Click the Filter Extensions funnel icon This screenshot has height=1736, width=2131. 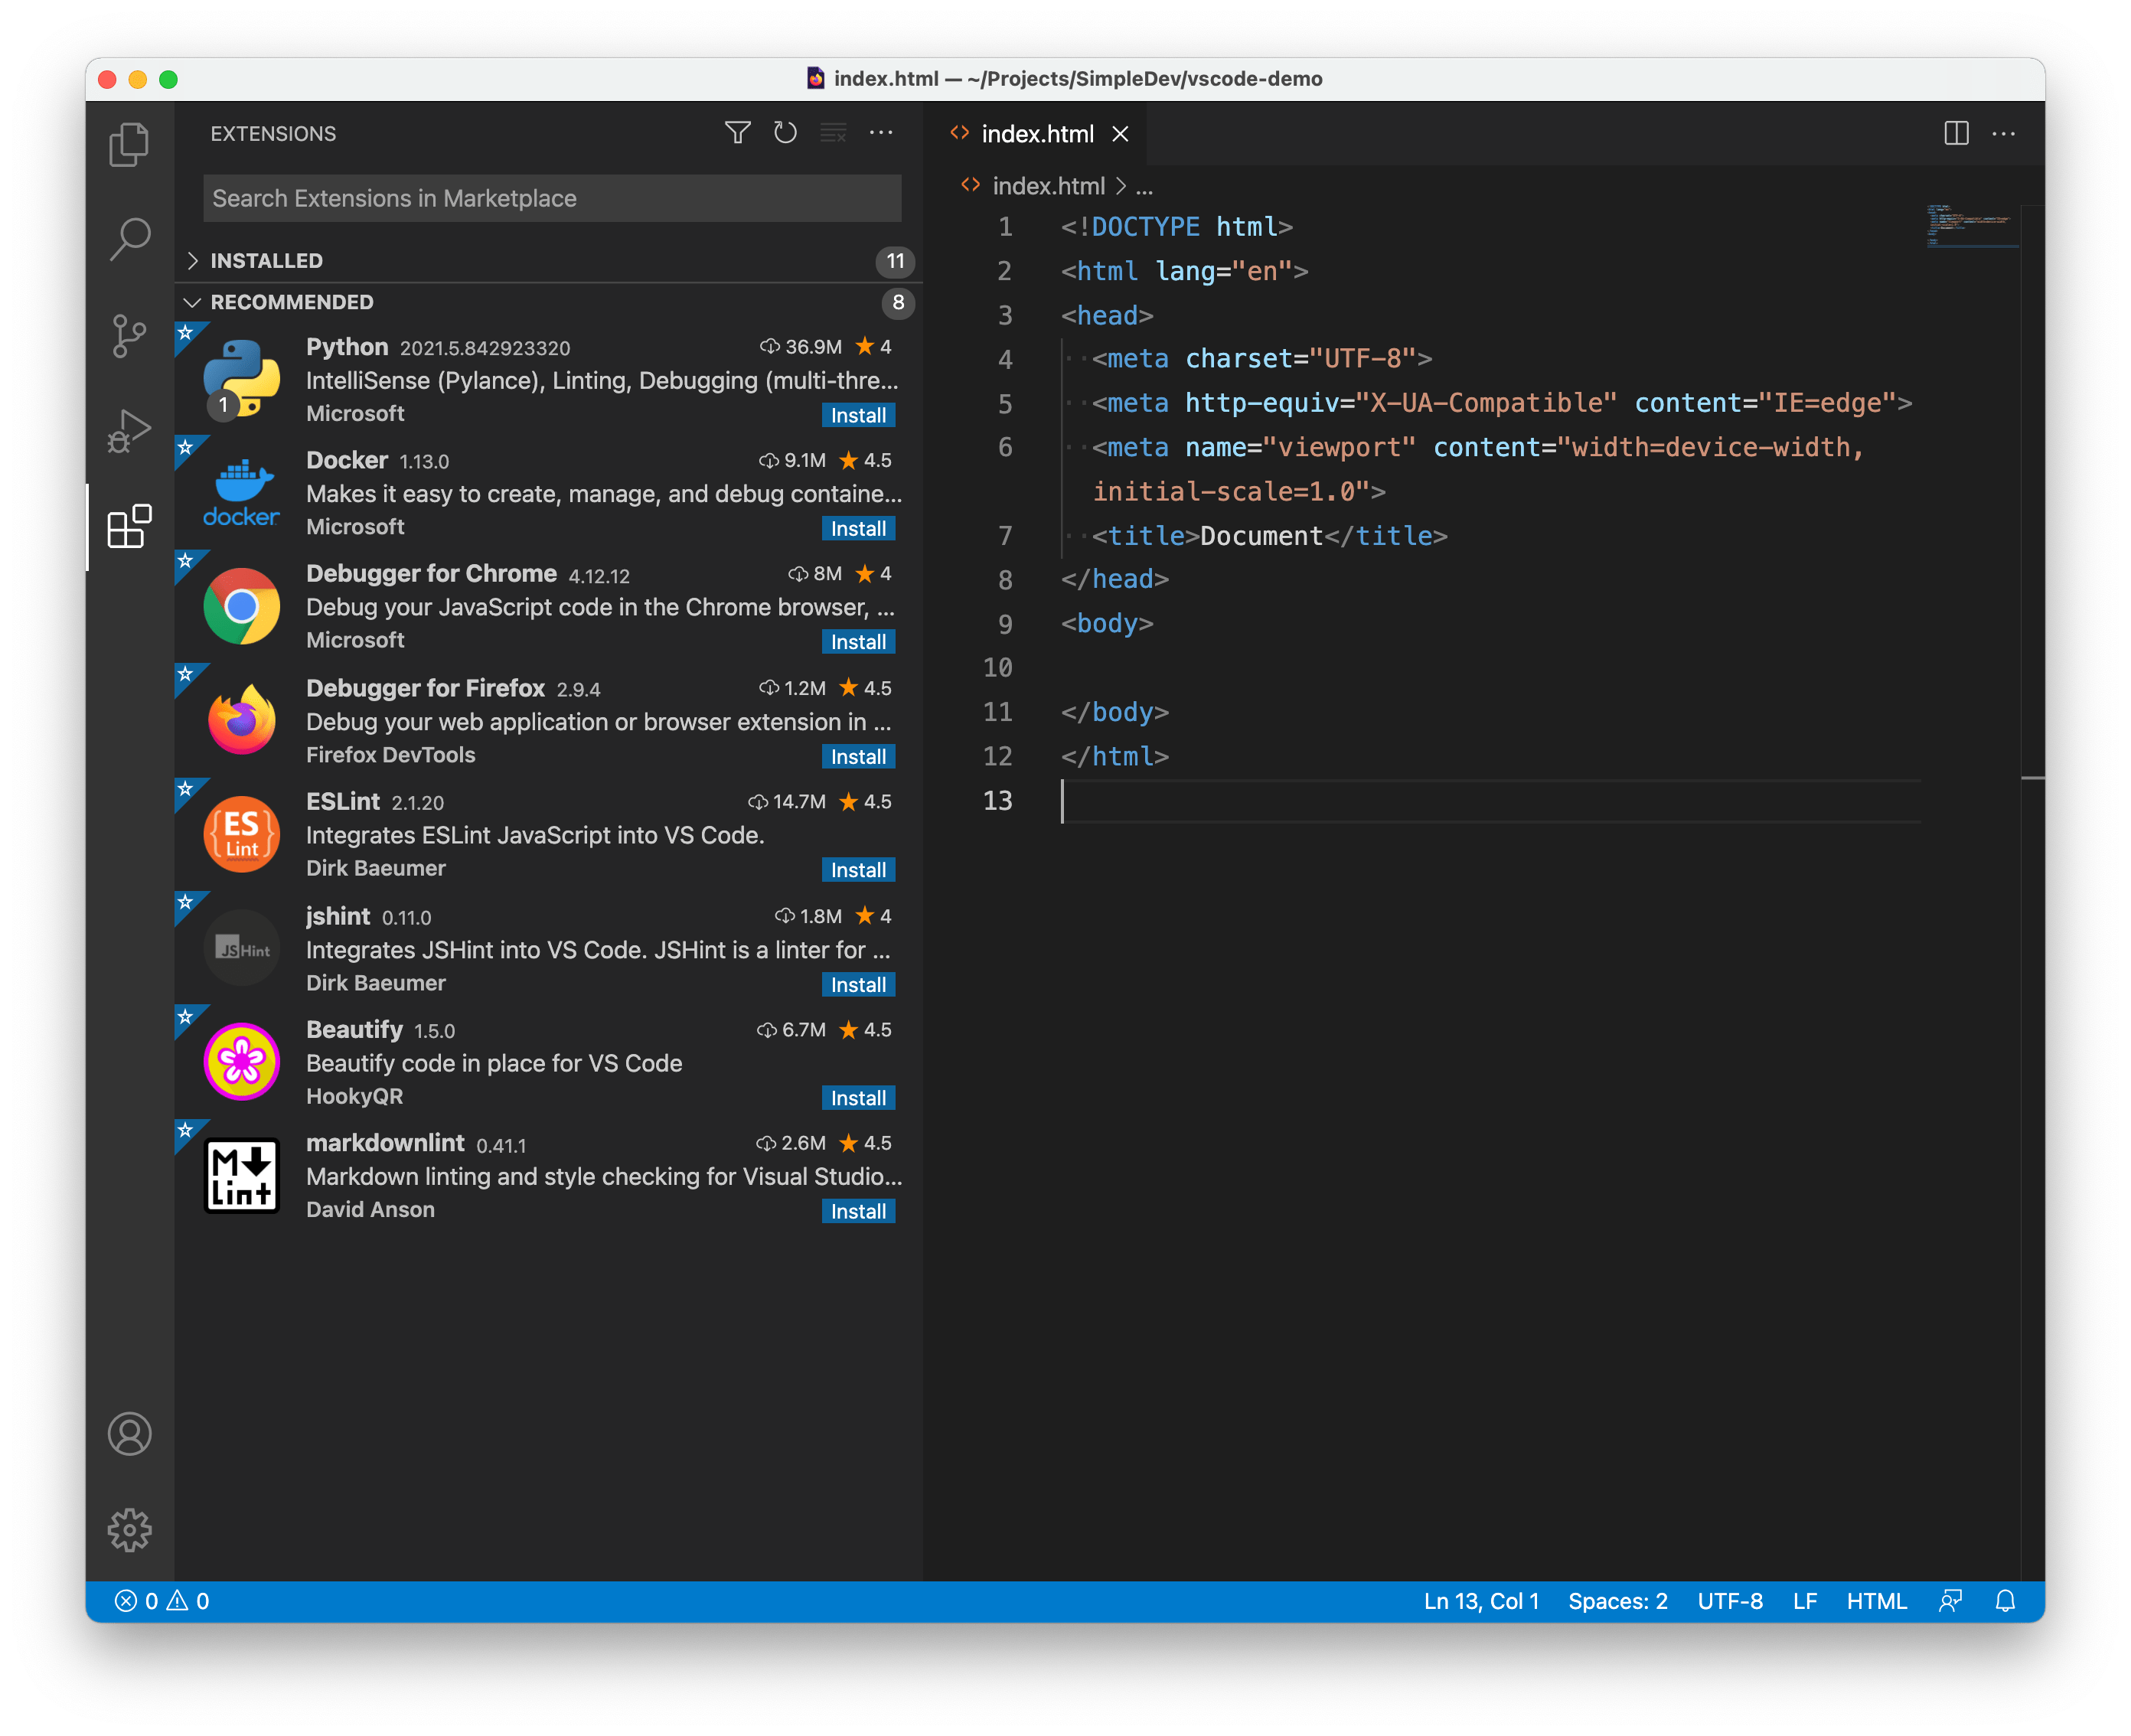tap(737, 133)
